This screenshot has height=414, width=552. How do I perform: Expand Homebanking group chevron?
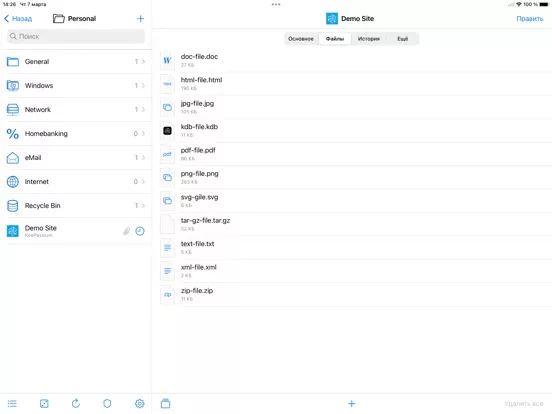click(143, 134)
